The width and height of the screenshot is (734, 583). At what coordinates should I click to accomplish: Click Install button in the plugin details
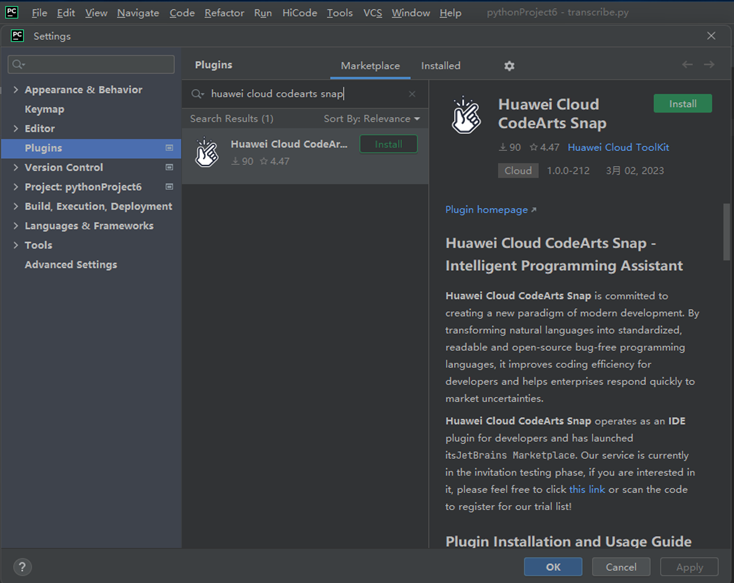tap(682, 104)
